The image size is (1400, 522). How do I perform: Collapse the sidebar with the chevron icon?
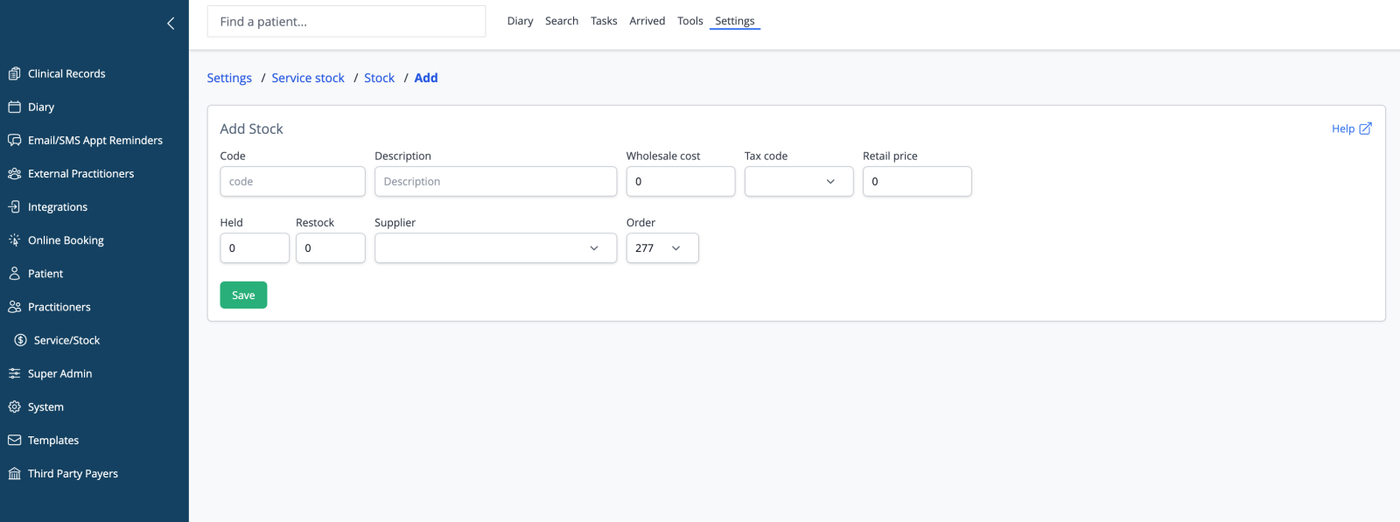(x=171, y=23)
